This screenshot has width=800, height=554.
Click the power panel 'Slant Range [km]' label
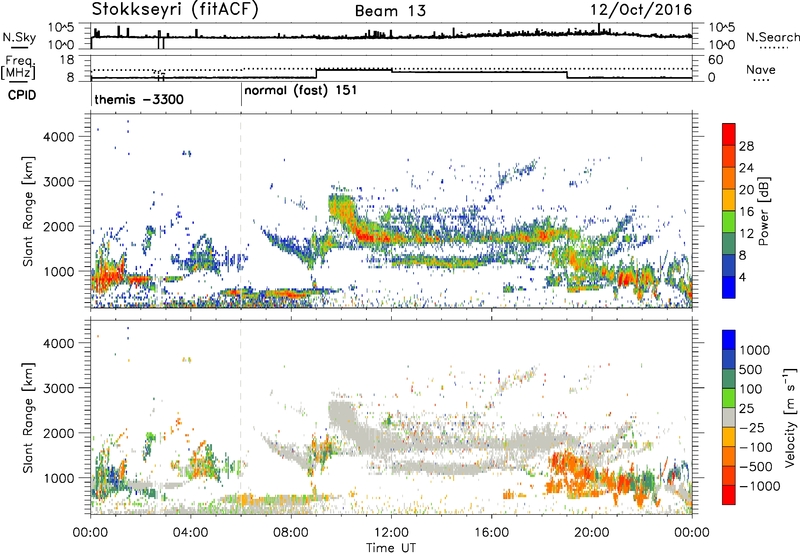pos(28,211)
